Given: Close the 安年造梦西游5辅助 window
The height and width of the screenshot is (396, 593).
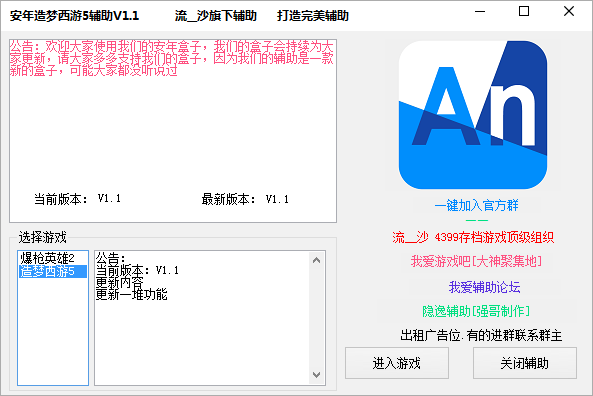Looking at the screenshot, I should click(x=569, y=12).
